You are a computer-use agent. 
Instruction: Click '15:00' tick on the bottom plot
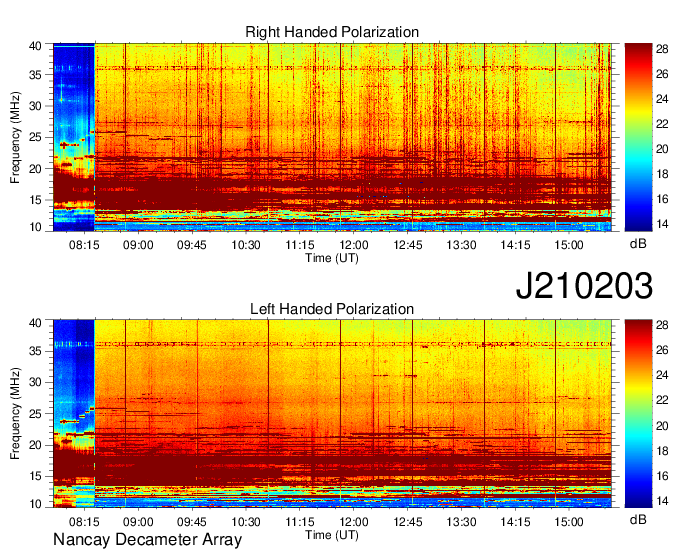(x=569, y=522)
